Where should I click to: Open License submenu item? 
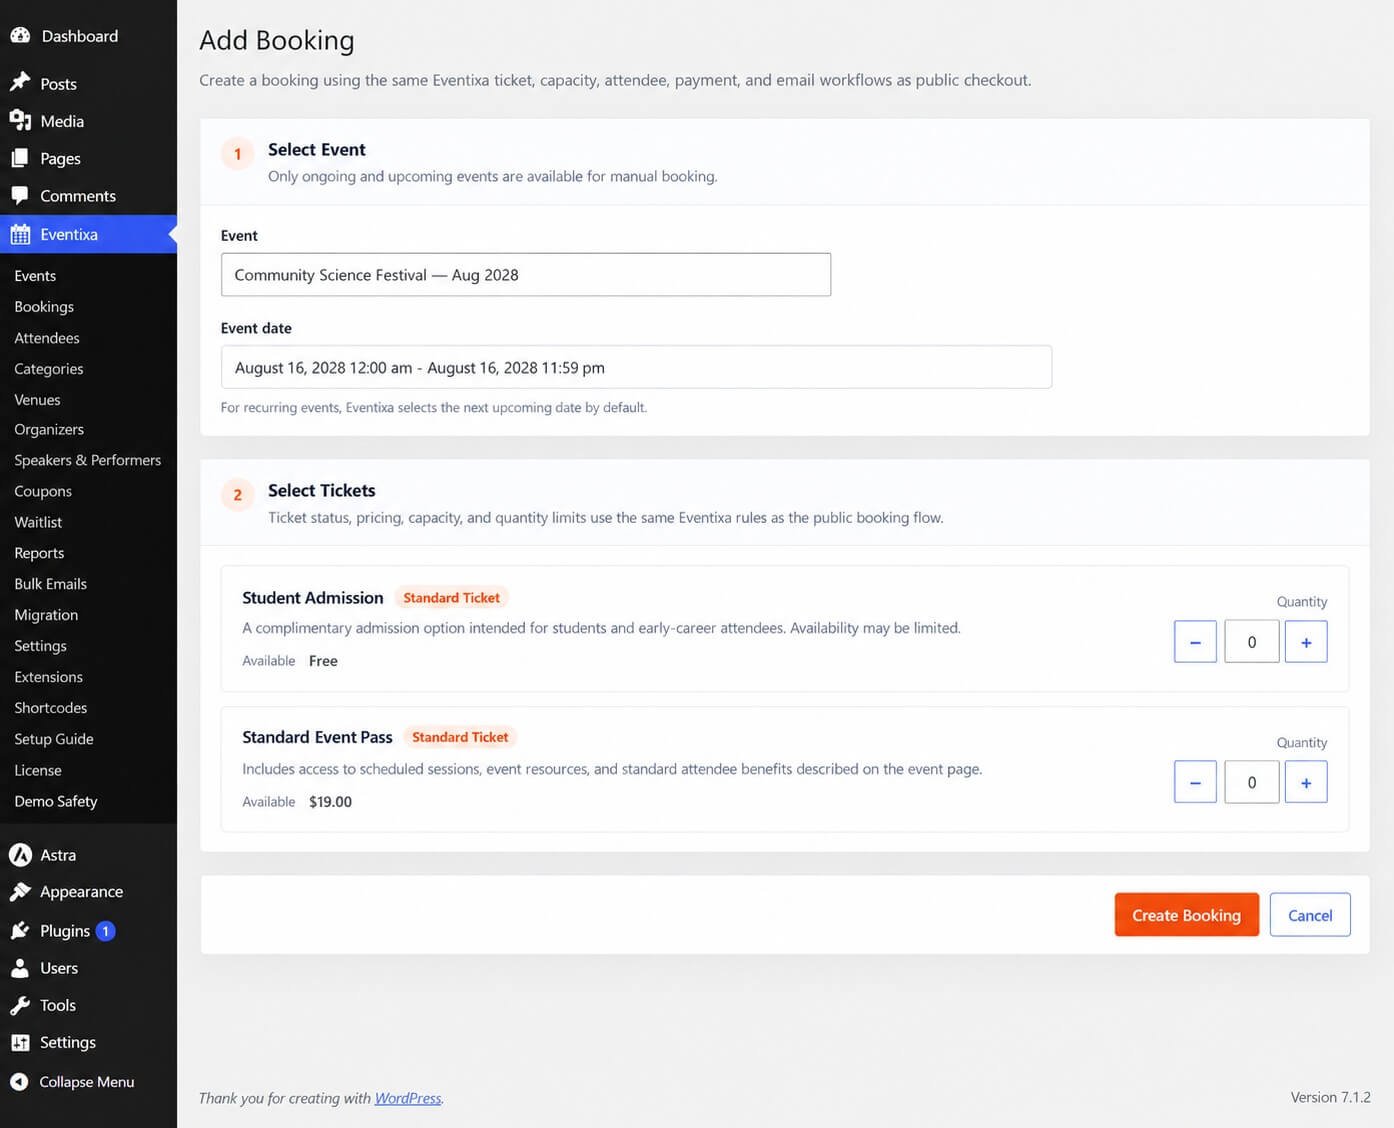tap(38, 770)
